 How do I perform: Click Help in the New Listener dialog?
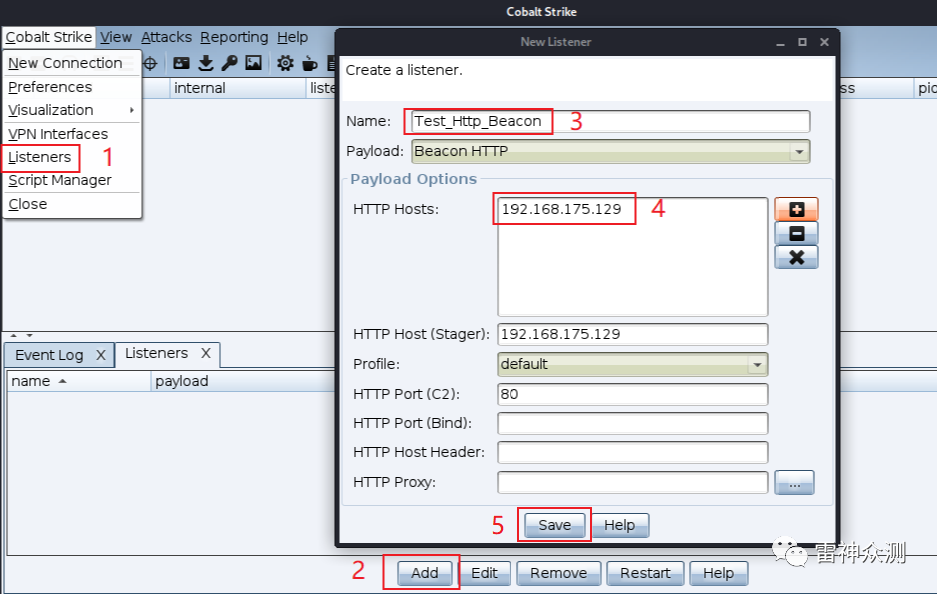pyautogui.click(x=620, y=525)
